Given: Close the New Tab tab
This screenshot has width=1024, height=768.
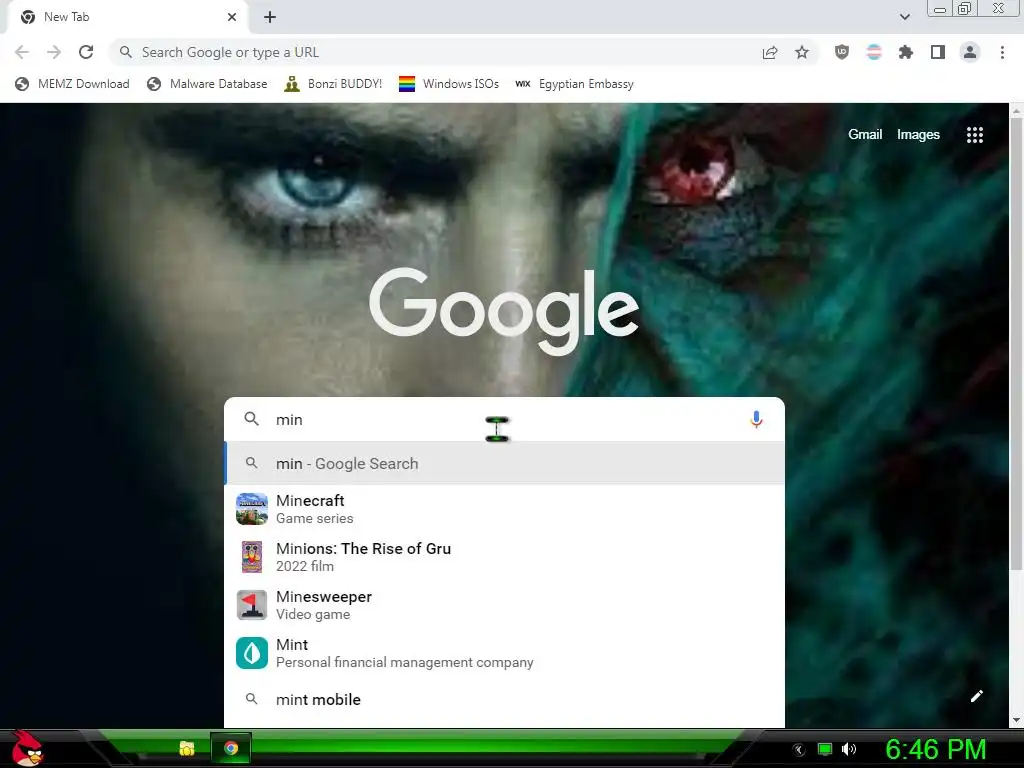Looking at the screenshot, I should 232,17.
